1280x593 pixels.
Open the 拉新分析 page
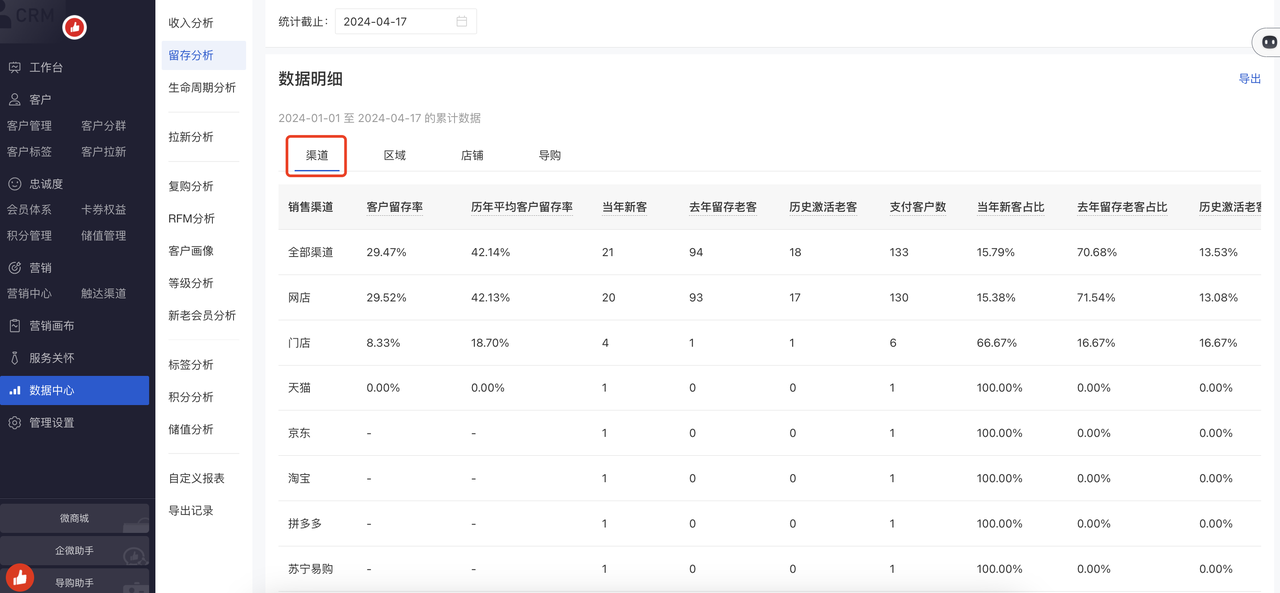[x=191, y=137]
